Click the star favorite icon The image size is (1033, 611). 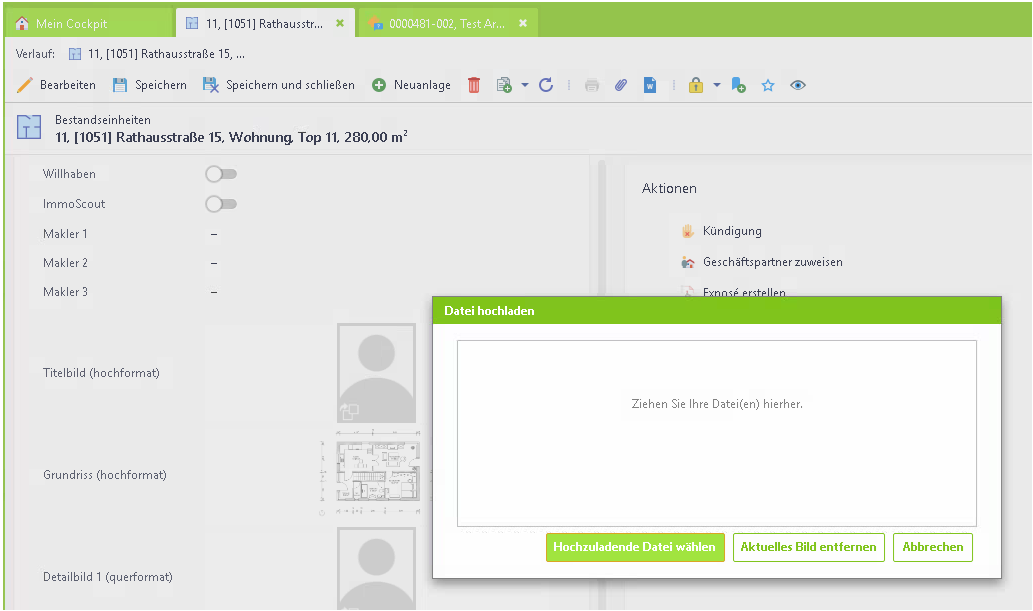tap(768, 86)
